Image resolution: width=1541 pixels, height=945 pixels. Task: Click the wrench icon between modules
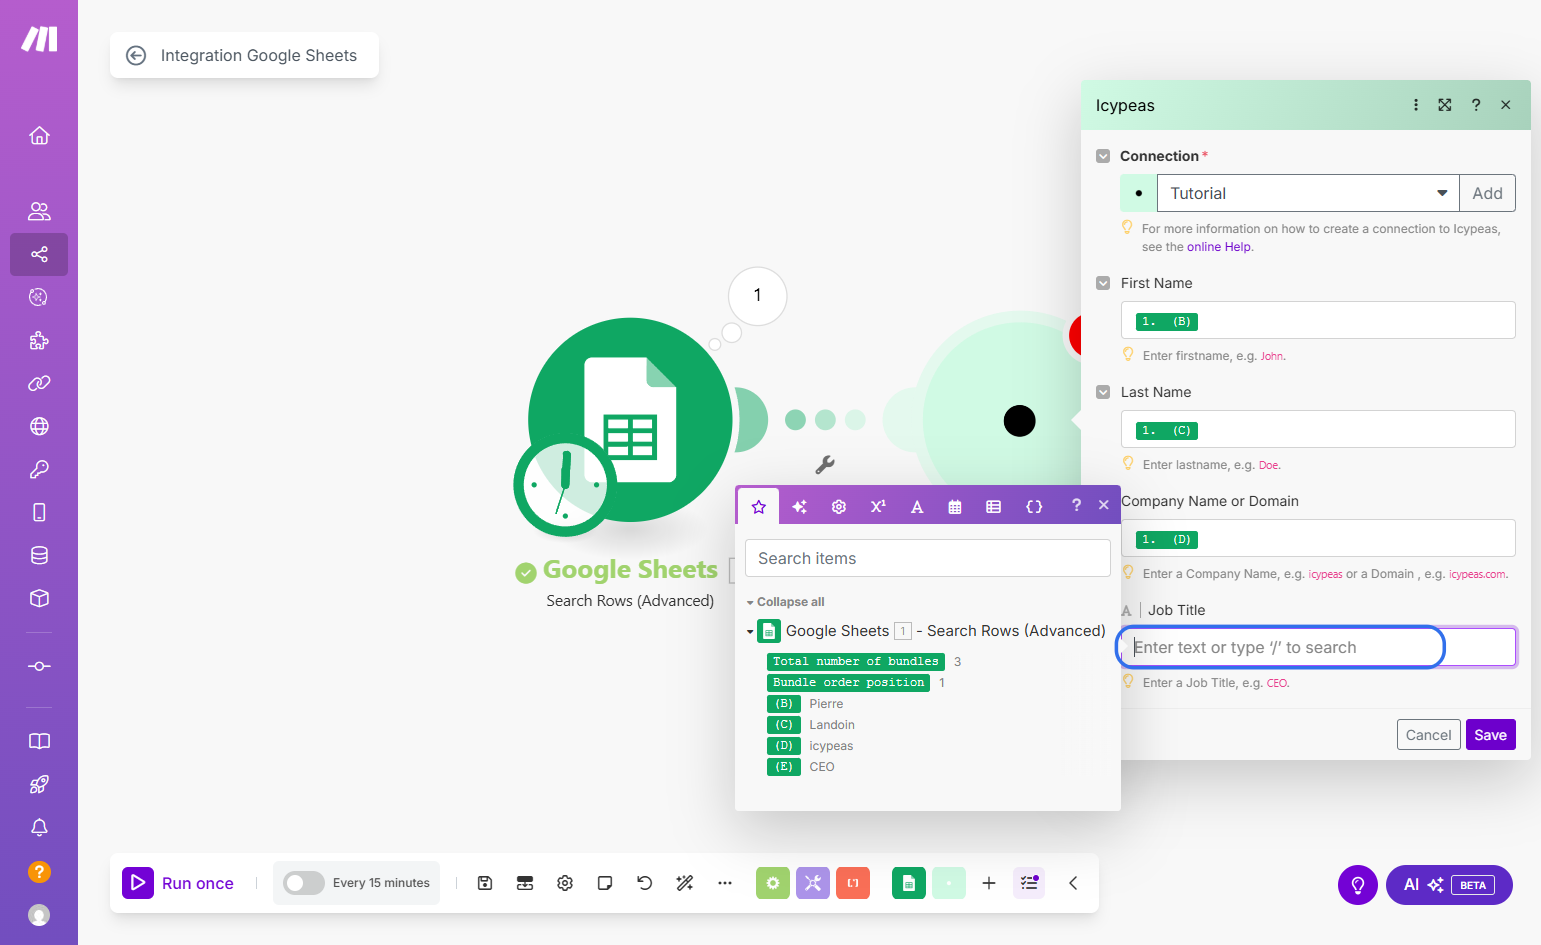pos(825,465)
